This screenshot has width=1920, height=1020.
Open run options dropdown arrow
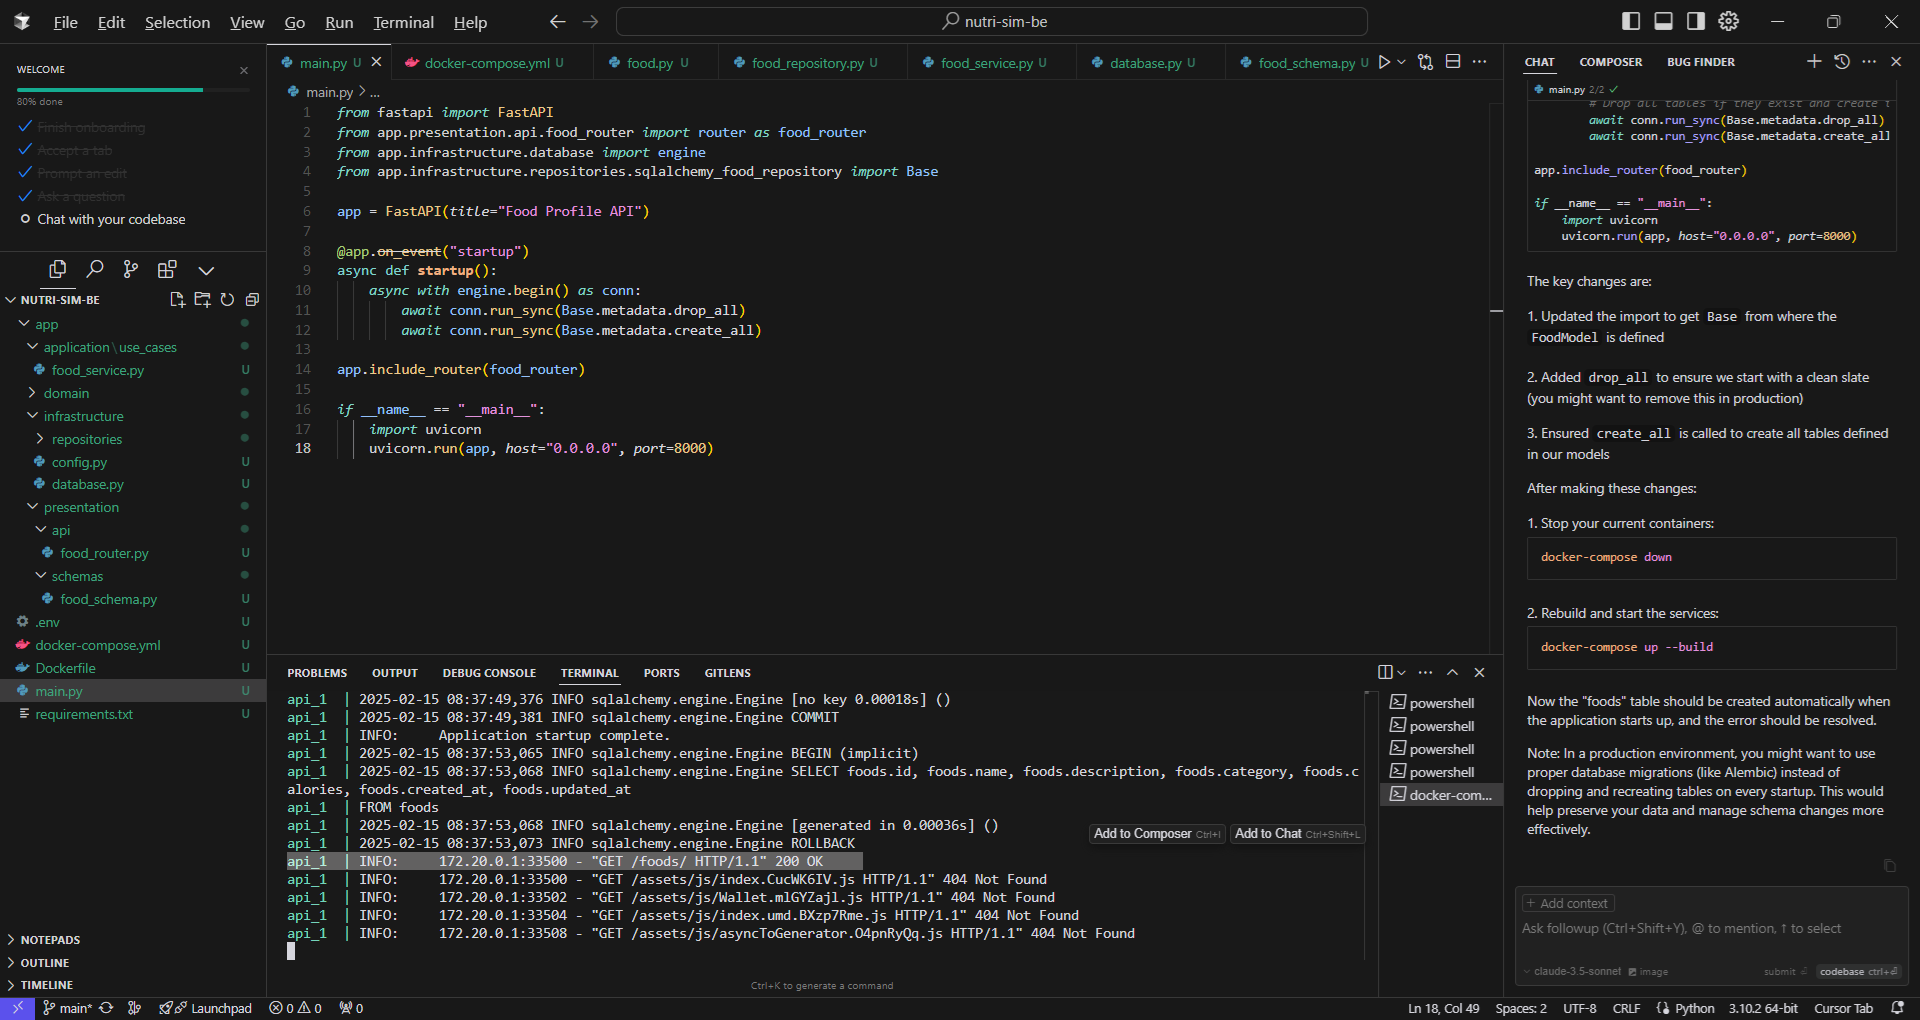(x=1401, y=62)
